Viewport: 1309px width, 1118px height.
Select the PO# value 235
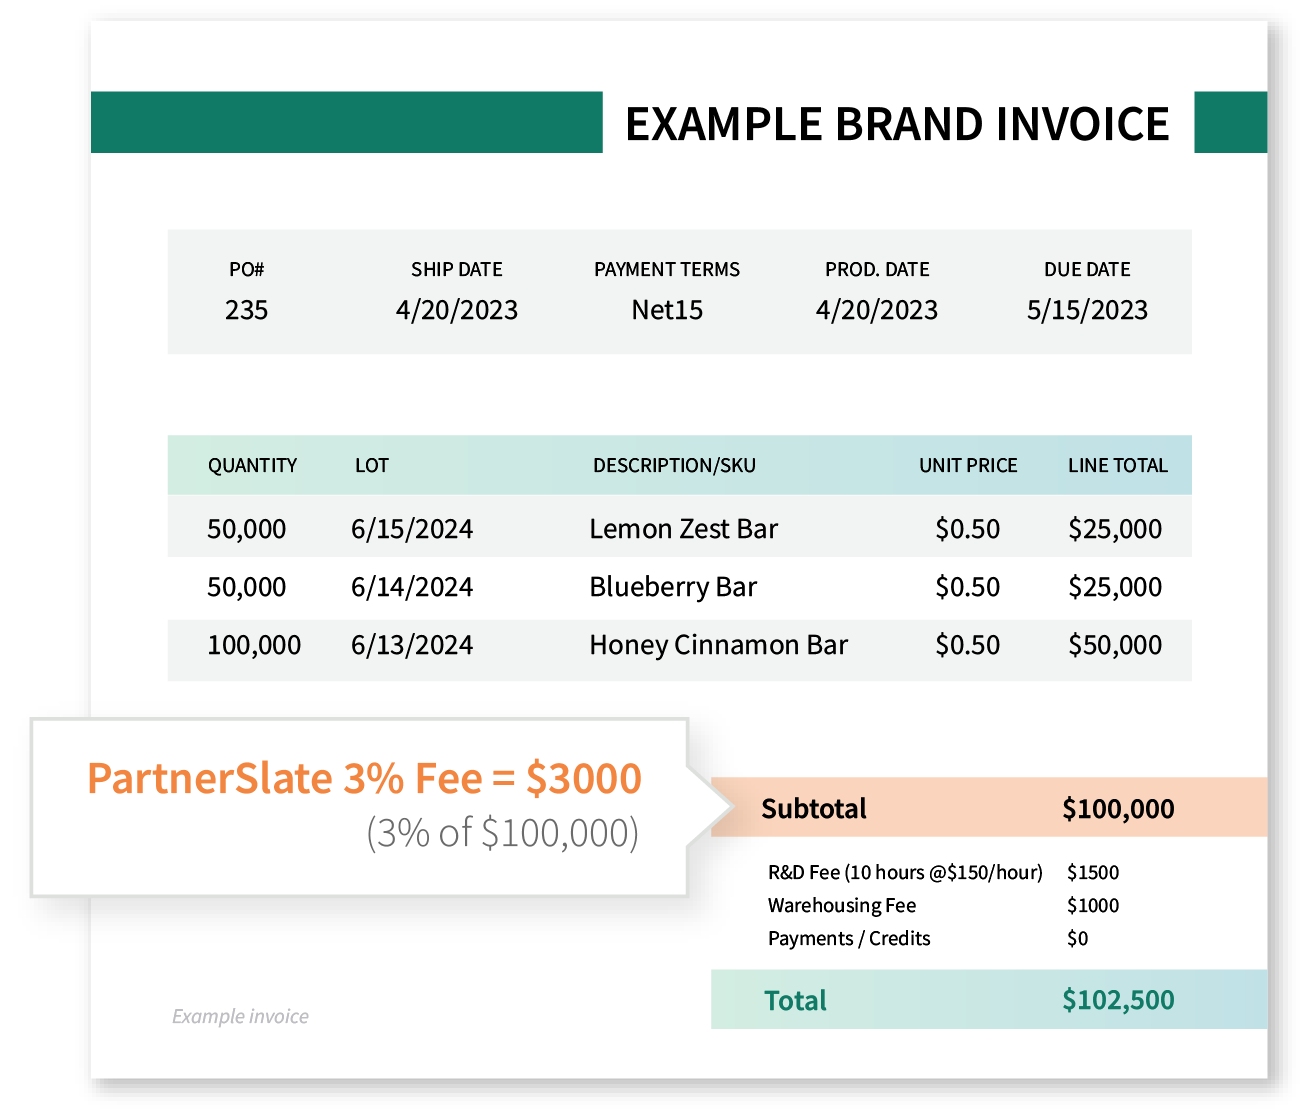(246, 310)
